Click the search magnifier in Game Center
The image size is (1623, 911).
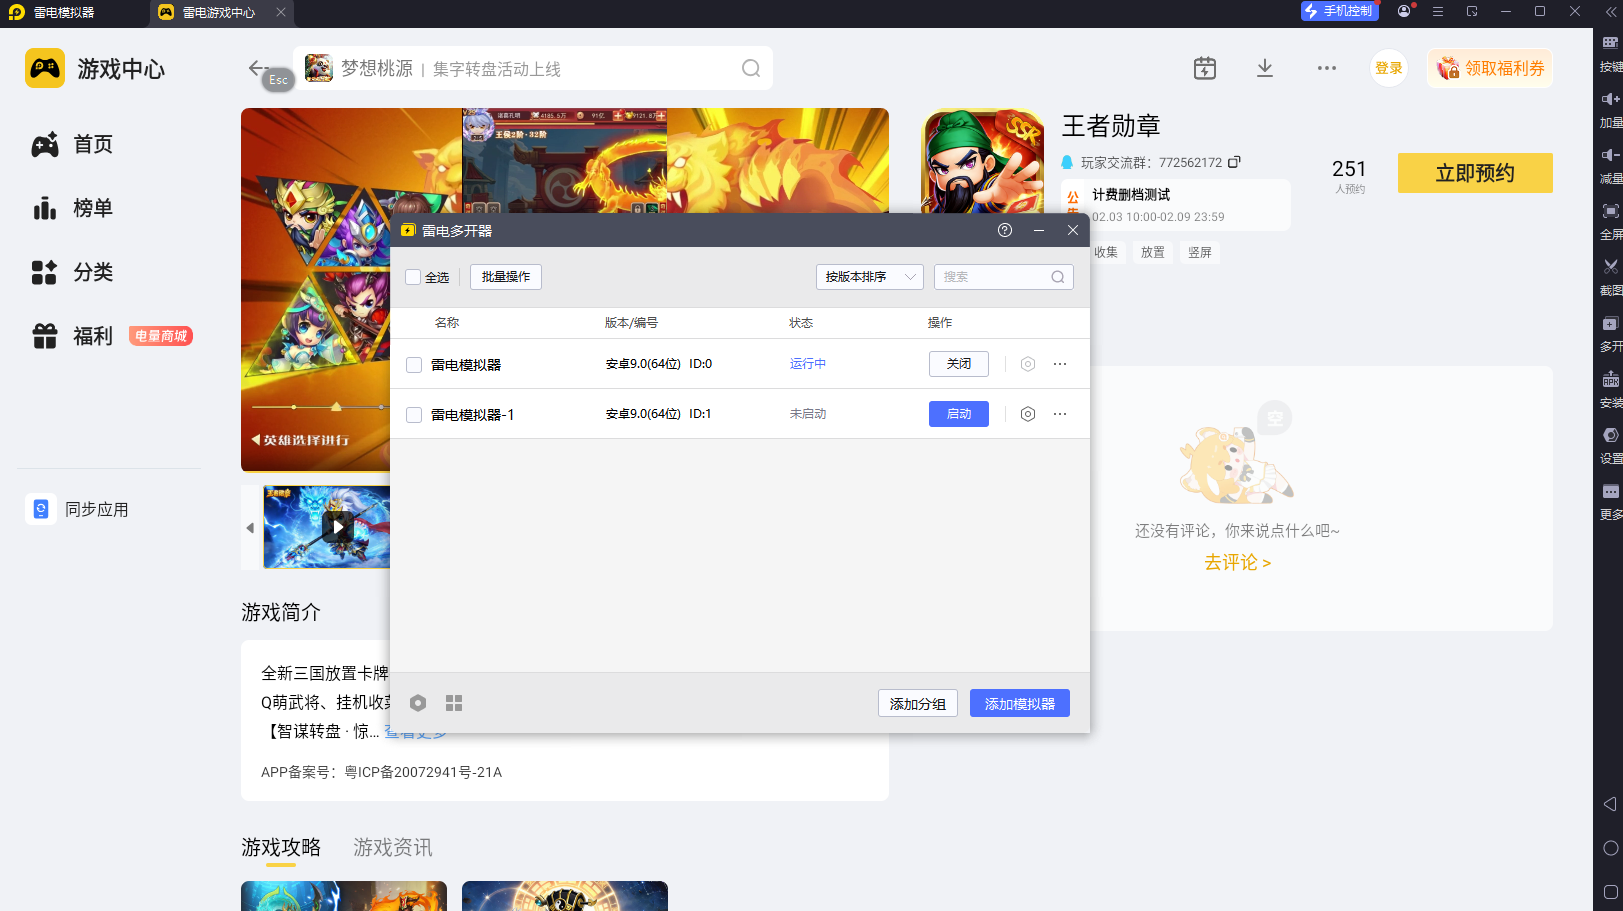751,68
